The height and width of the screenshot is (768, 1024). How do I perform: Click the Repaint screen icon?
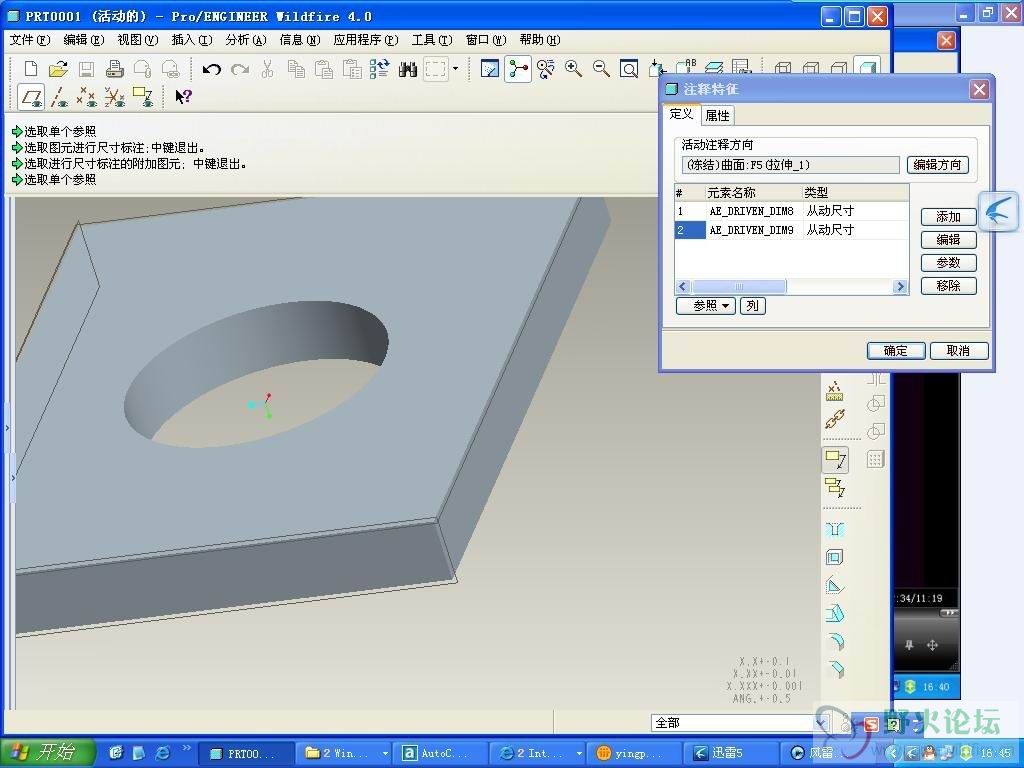click(490, 69)
